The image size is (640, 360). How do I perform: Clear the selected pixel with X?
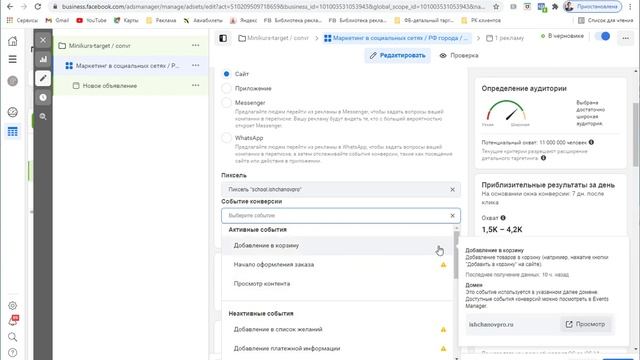point(452,189)
